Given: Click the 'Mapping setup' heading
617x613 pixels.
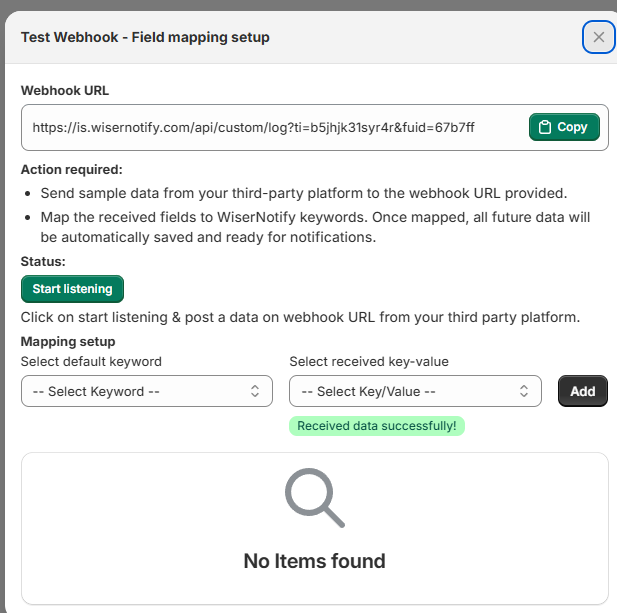Looking at the screenshot, I should pyautogui.click(x=68, y=342).
